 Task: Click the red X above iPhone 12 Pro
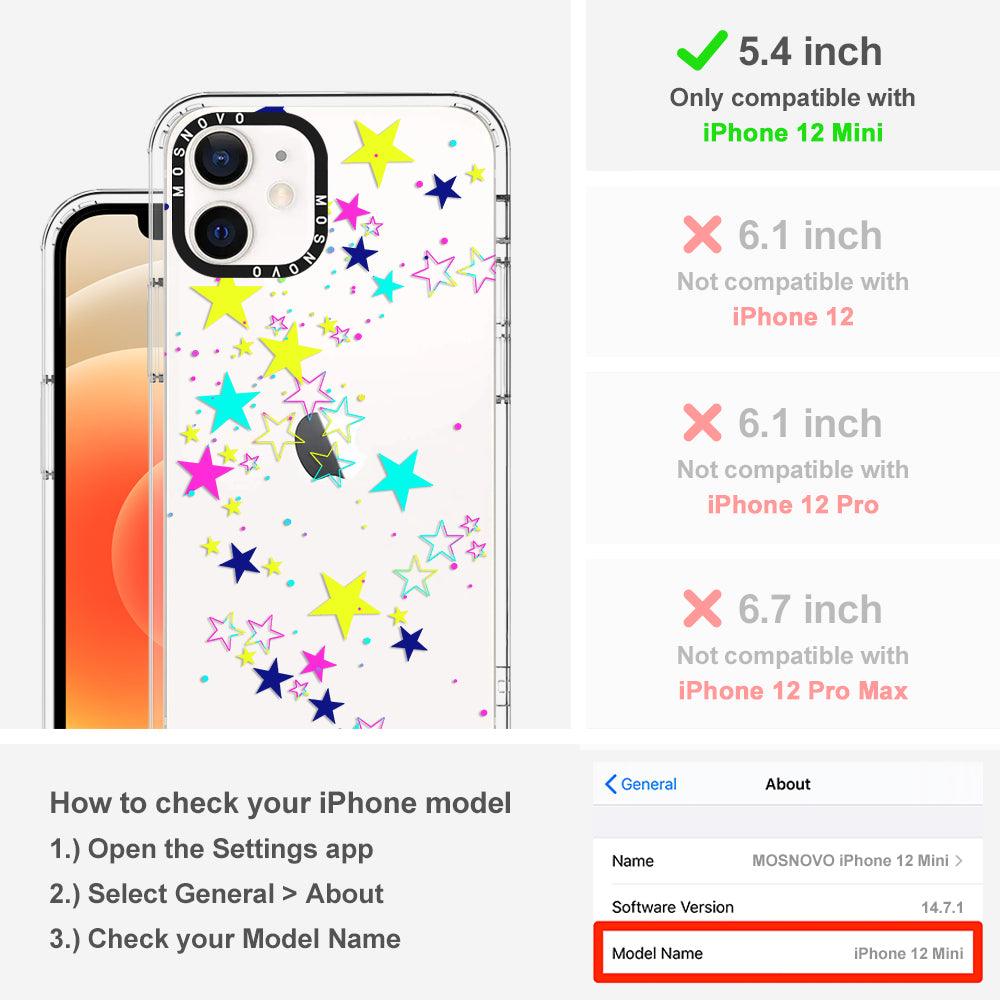(702, 422)
